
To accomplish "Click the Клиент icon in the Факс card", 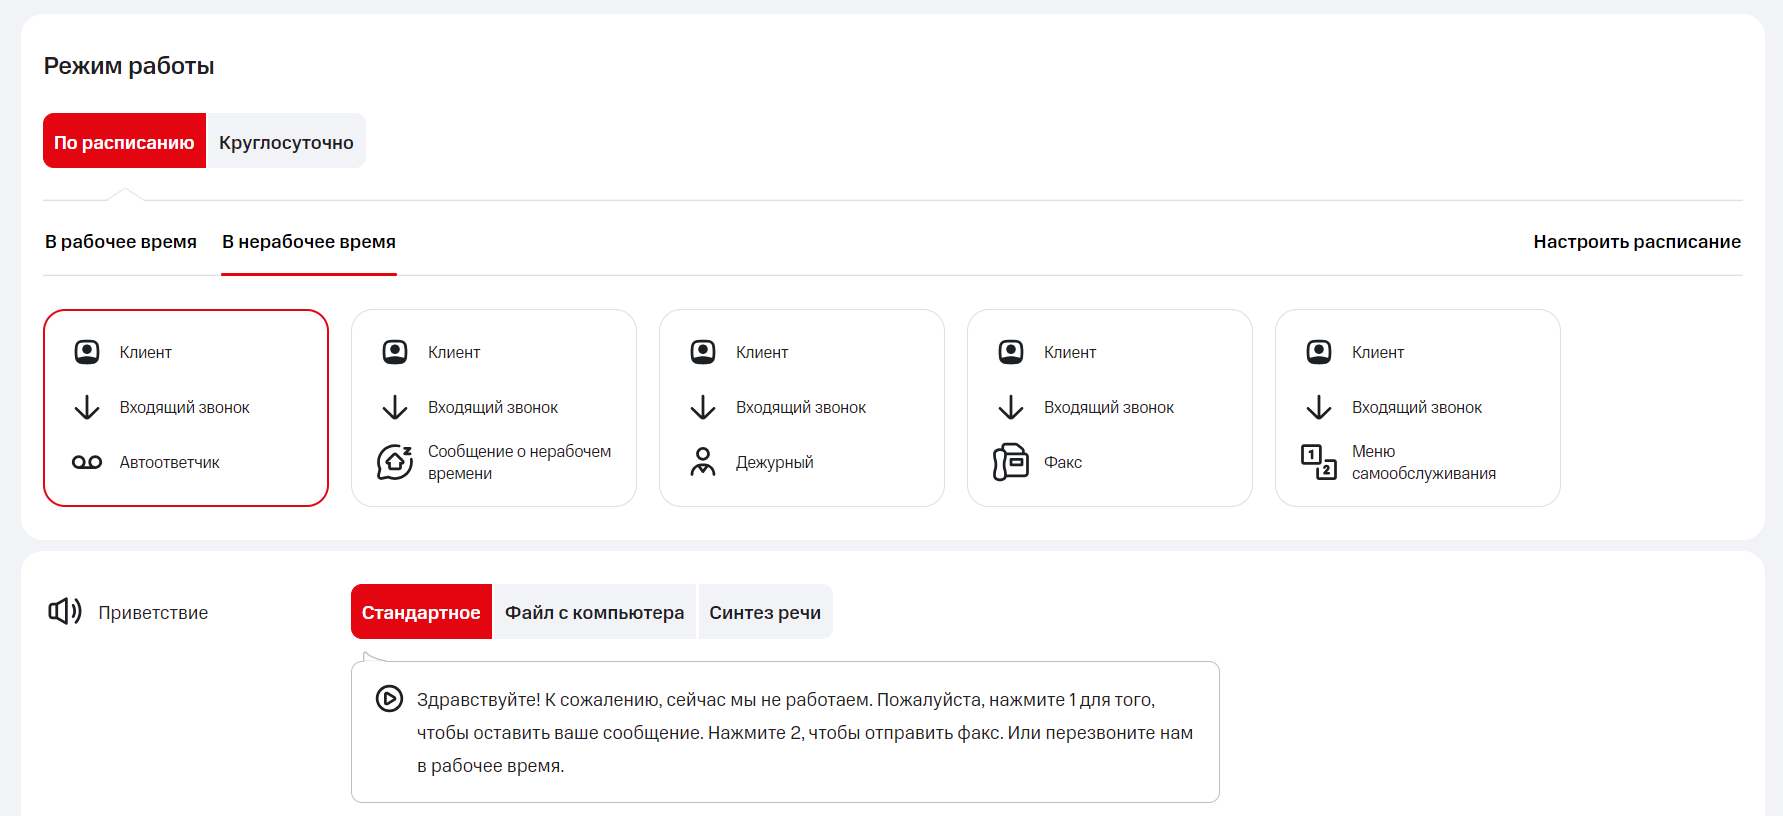I will click(1011, 352).
